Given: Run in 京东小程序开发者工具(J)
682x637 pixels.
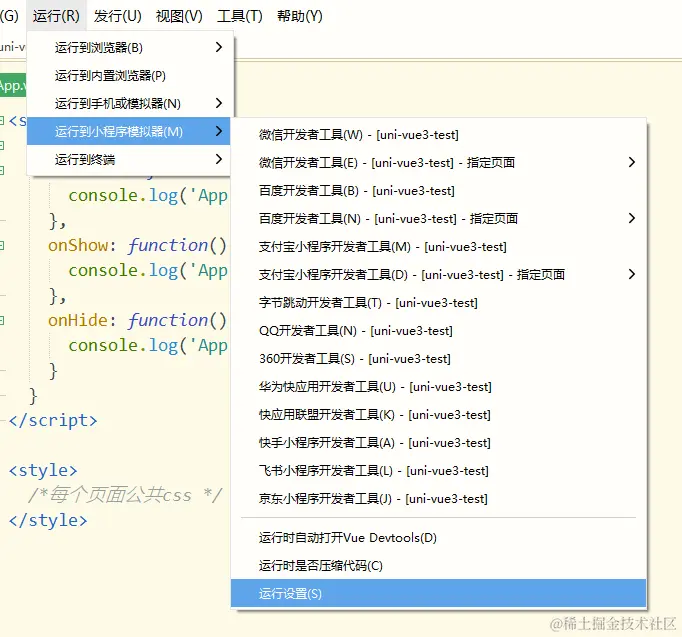Looking at the screenshot, I should click(x=438, y=499).
